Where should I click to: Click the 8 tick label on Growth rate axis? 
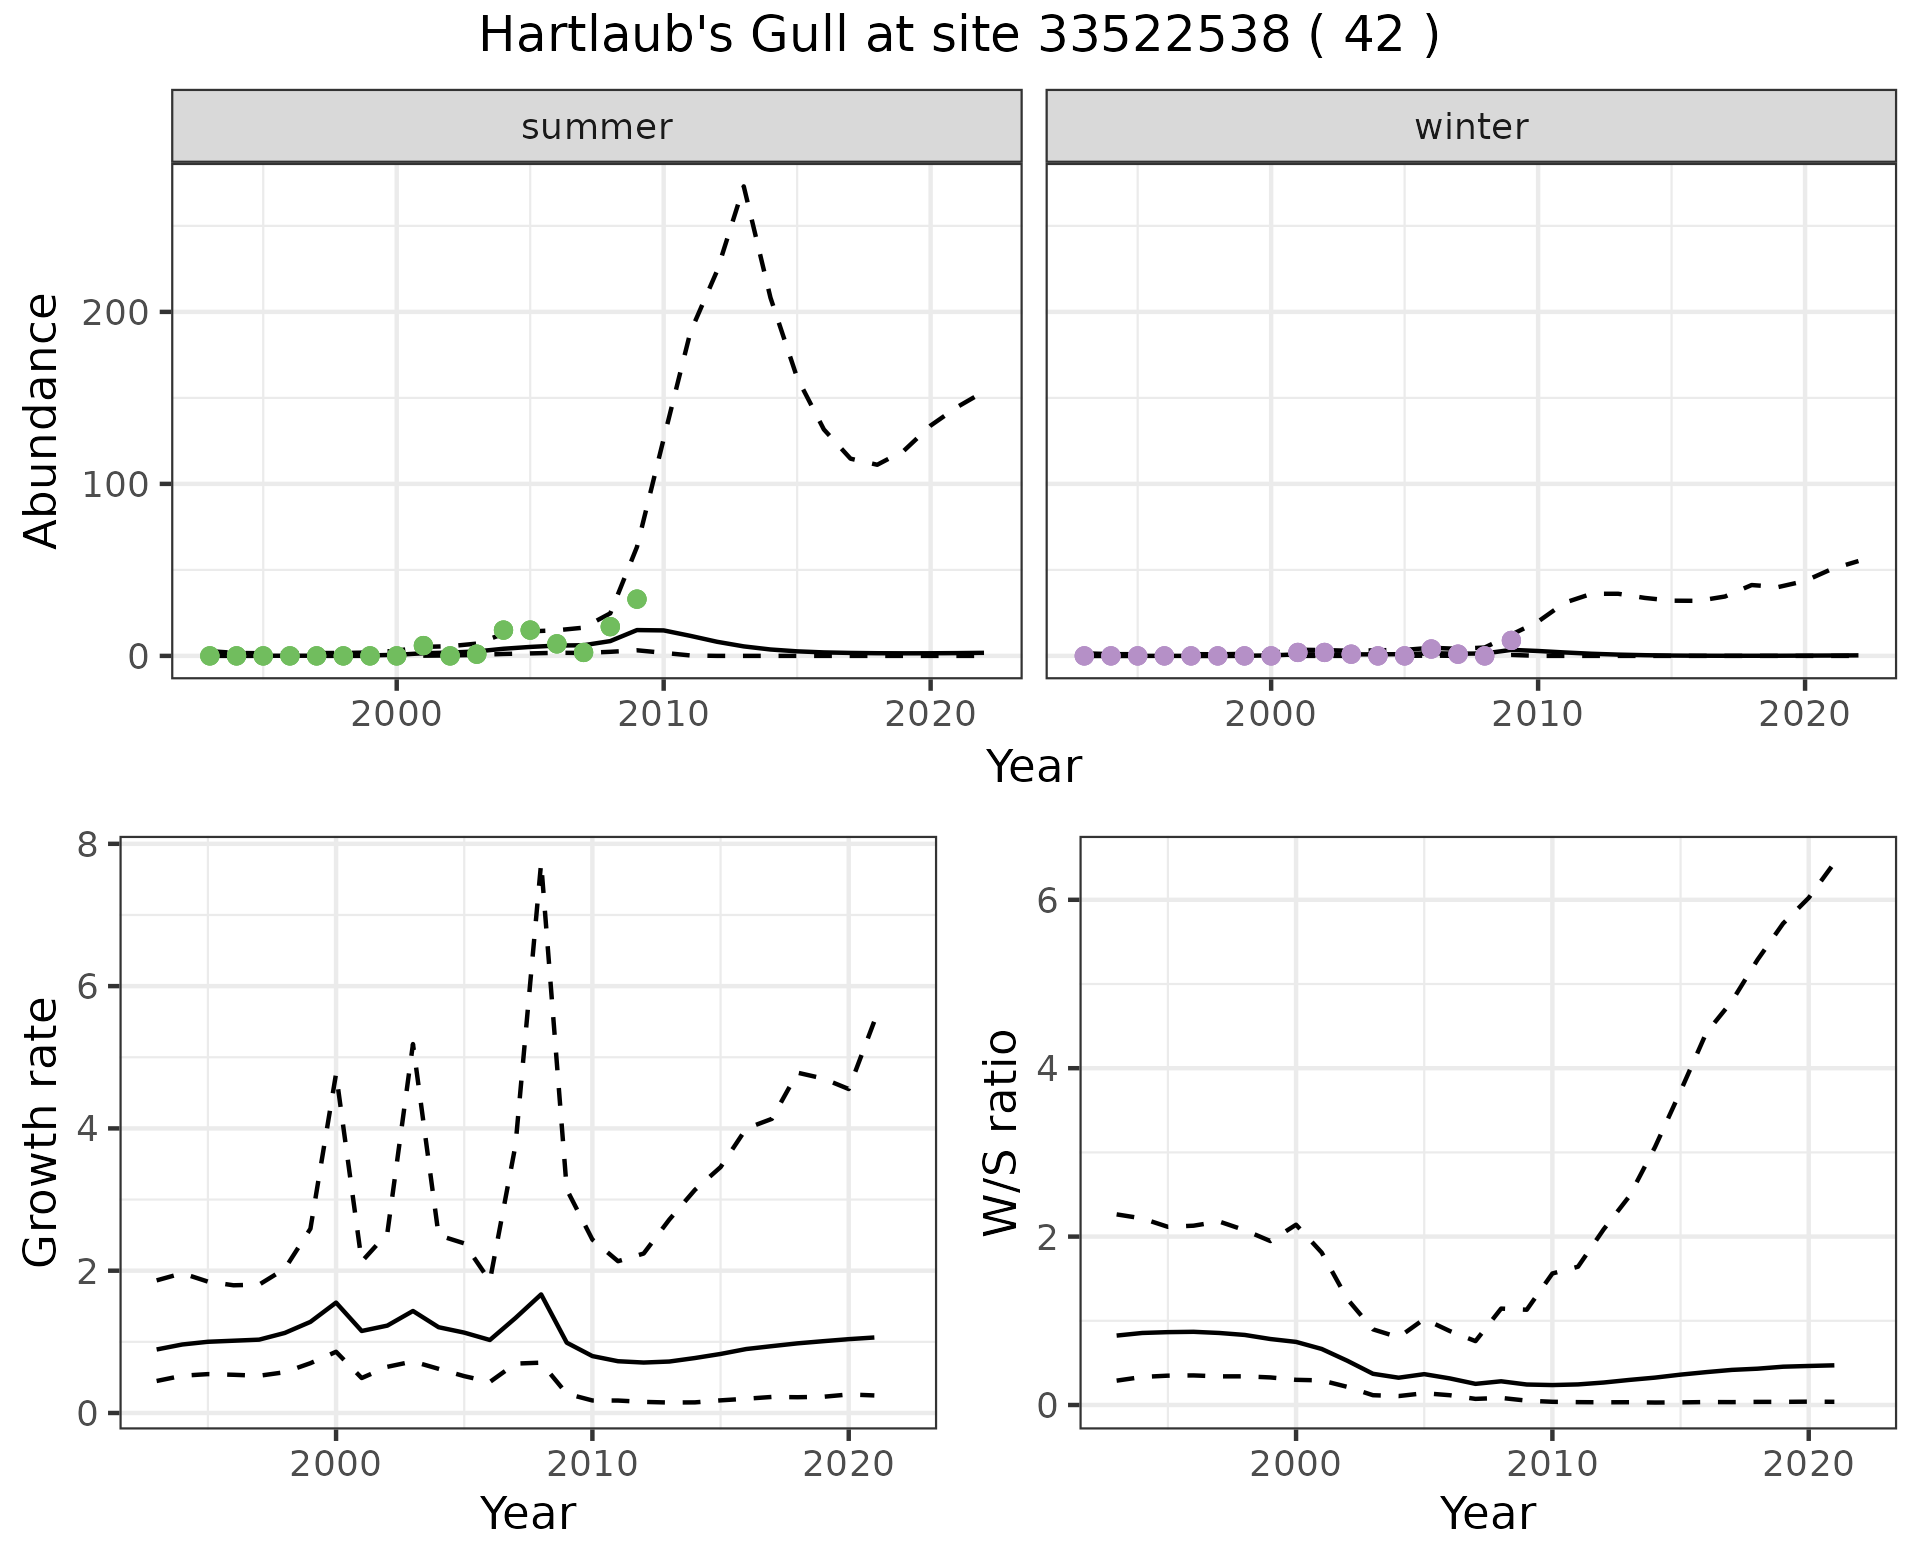click(x=89, y=845)
